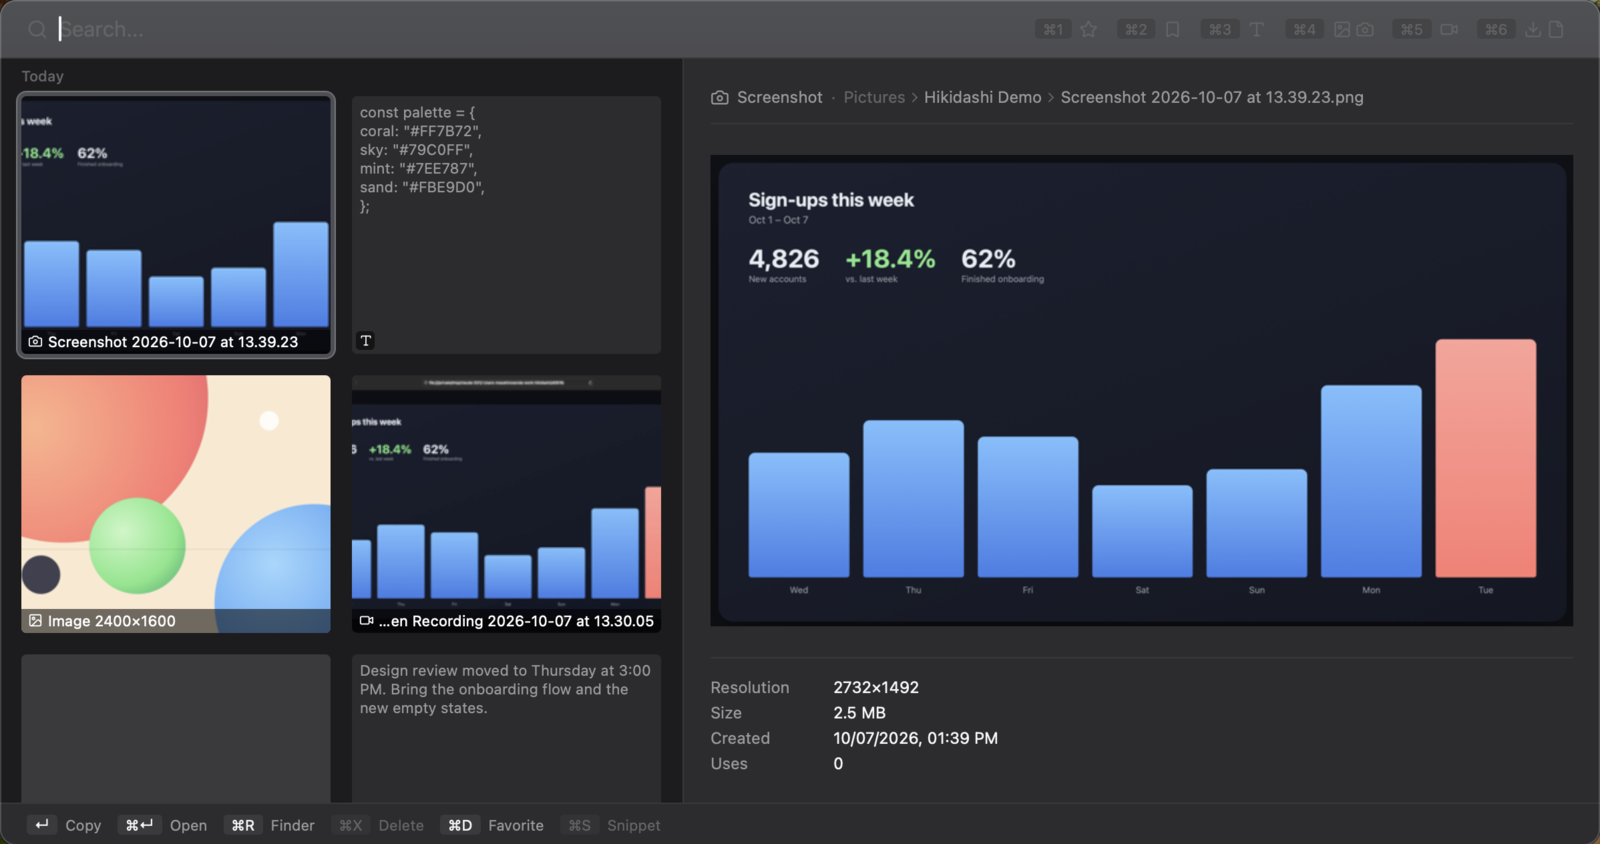
Task: Filter to text clips with the T icon
Action: (1257, 30)
